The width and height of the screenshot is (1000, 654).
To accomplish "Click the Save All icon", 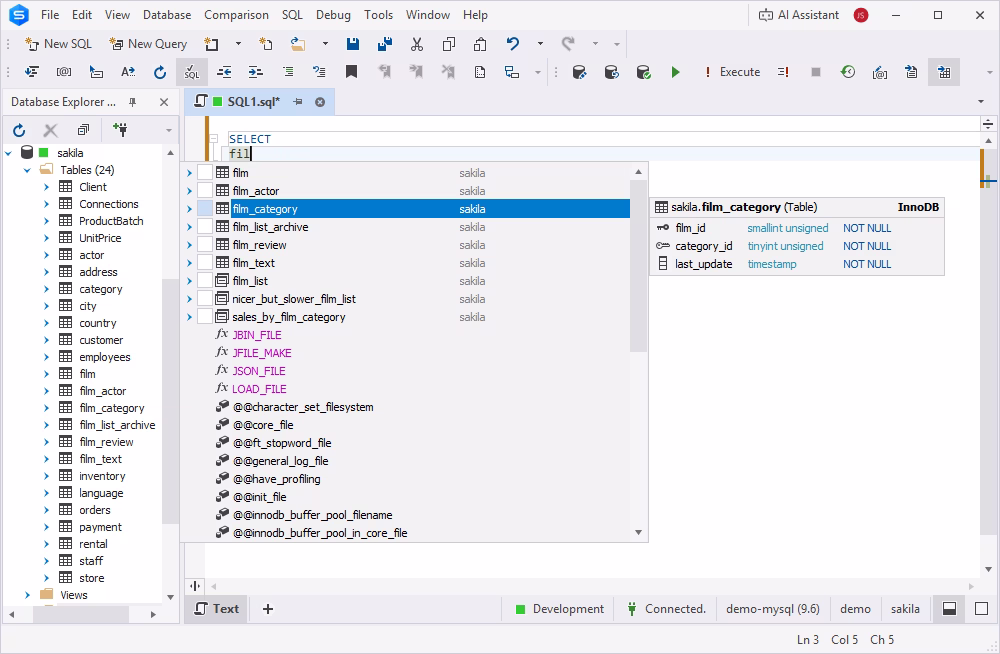I will click(385, 43).
